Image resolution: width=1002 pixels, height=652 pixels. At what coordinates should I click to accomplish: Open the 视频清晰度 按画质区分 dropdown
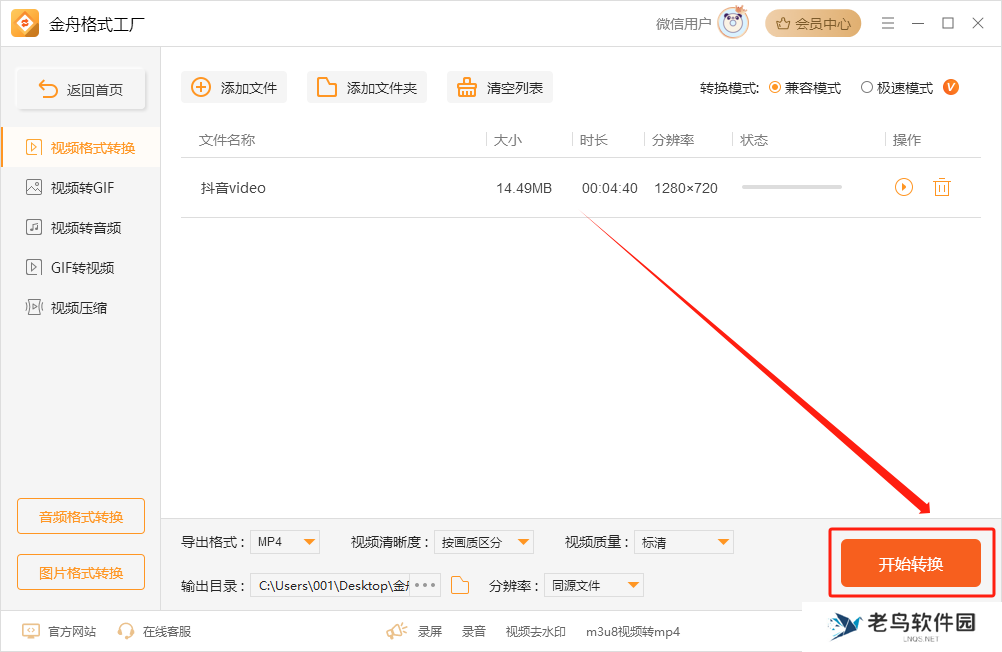click(x=484, y=542)
